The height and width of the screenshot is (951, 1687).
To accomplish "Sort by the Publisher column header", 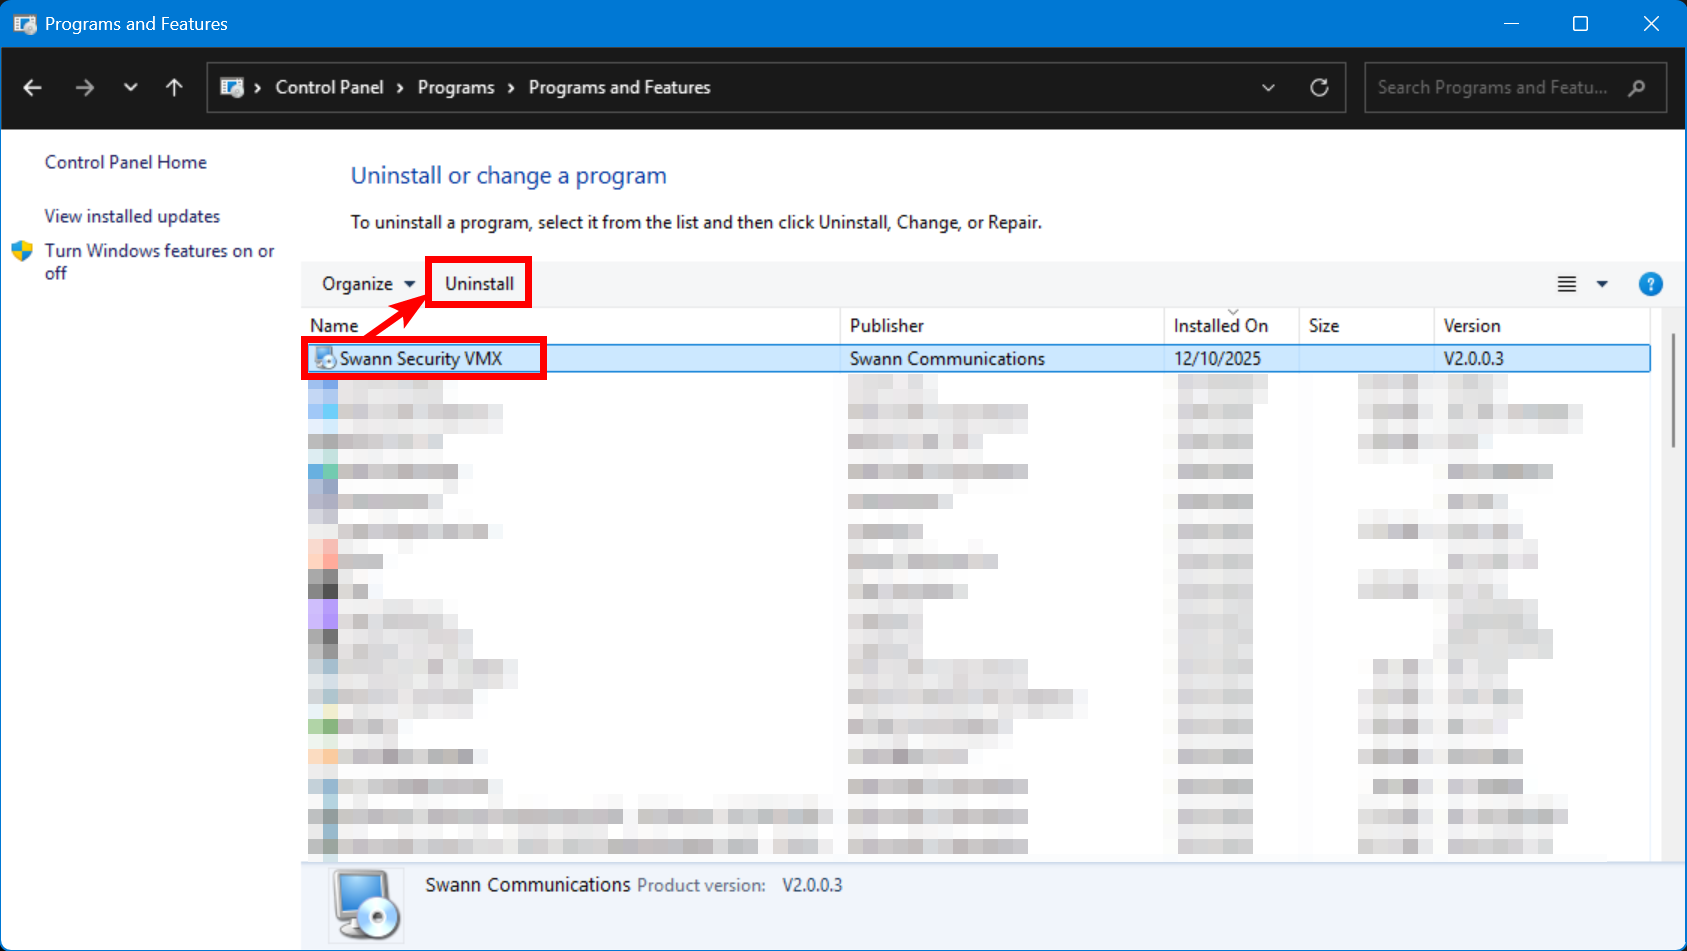I will 887,326.
